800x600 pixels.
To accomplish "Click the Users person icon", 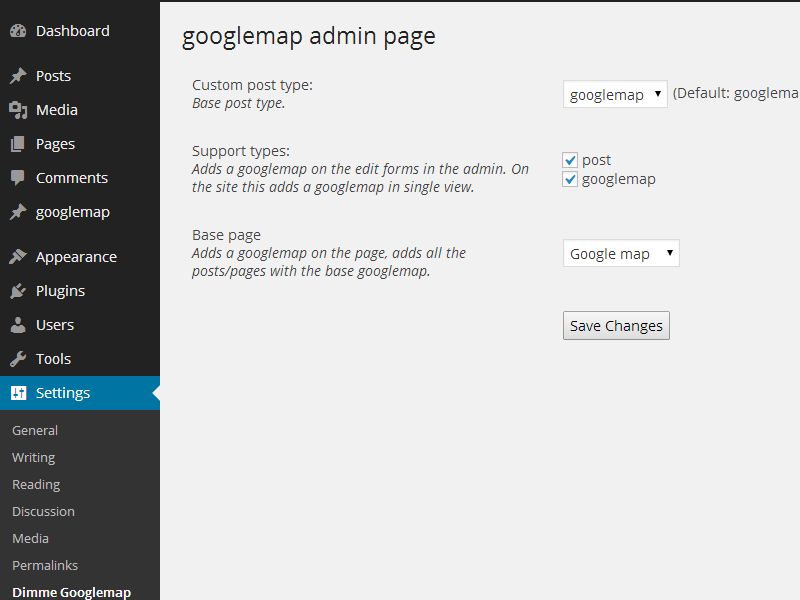I will [18, 325].
